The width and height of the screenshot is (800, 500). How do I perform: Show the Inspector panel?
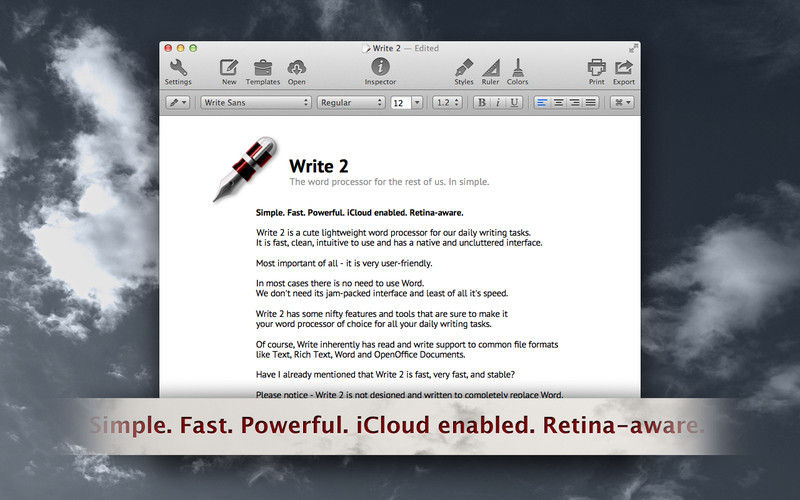(x=380, y=71)
